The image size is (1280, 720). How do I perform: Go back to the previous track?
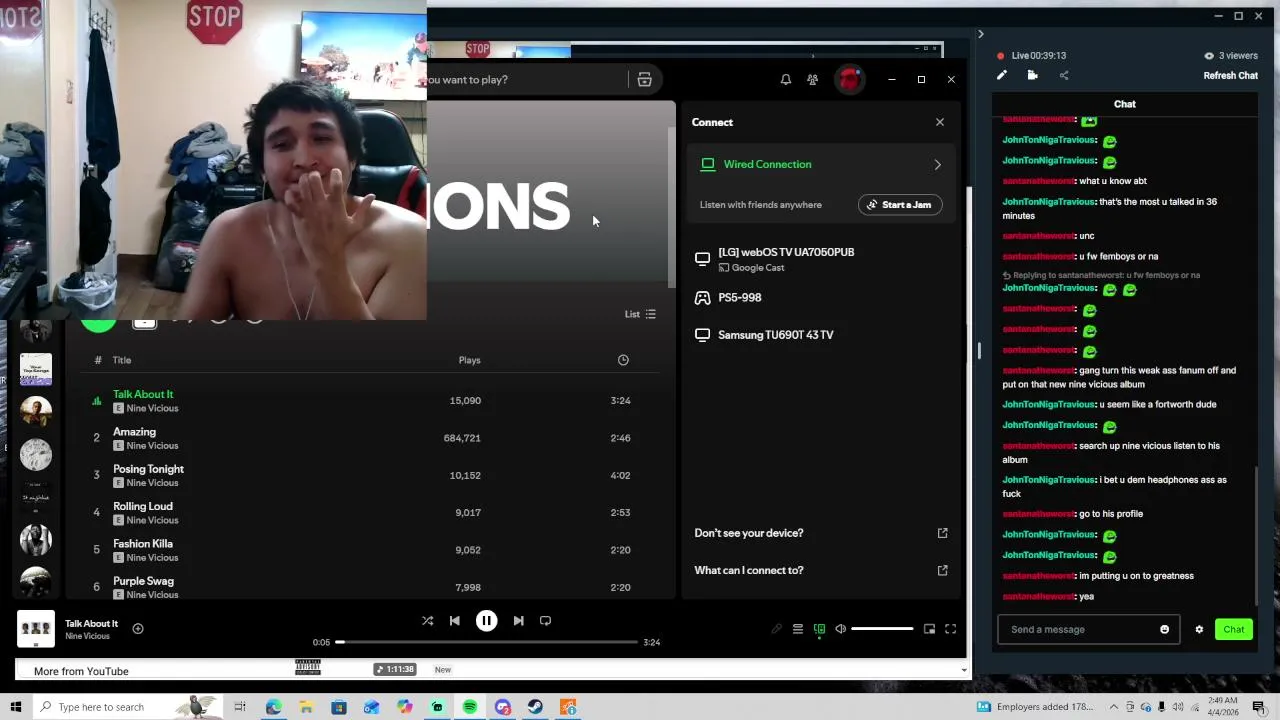[x=454, y=620]
